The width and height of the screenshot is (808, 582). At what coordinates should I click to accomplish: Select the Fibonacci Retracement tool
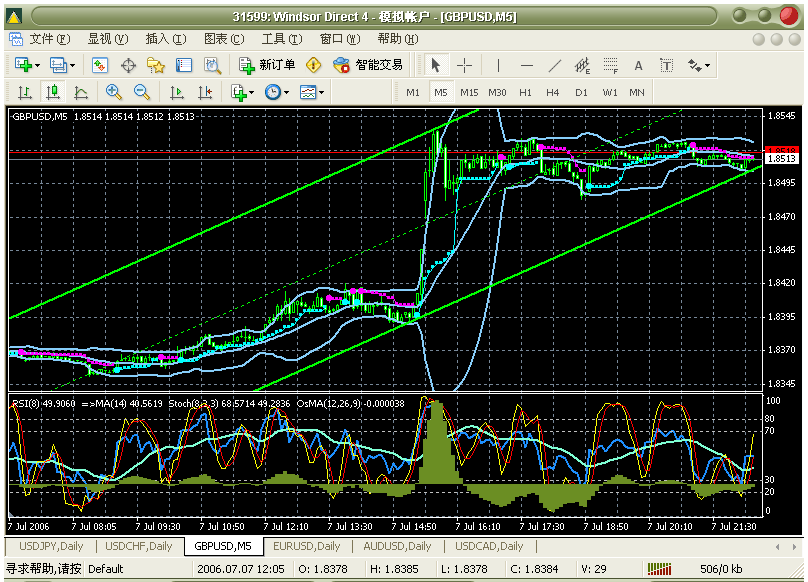pyautogui.click(x=610, y=65)
